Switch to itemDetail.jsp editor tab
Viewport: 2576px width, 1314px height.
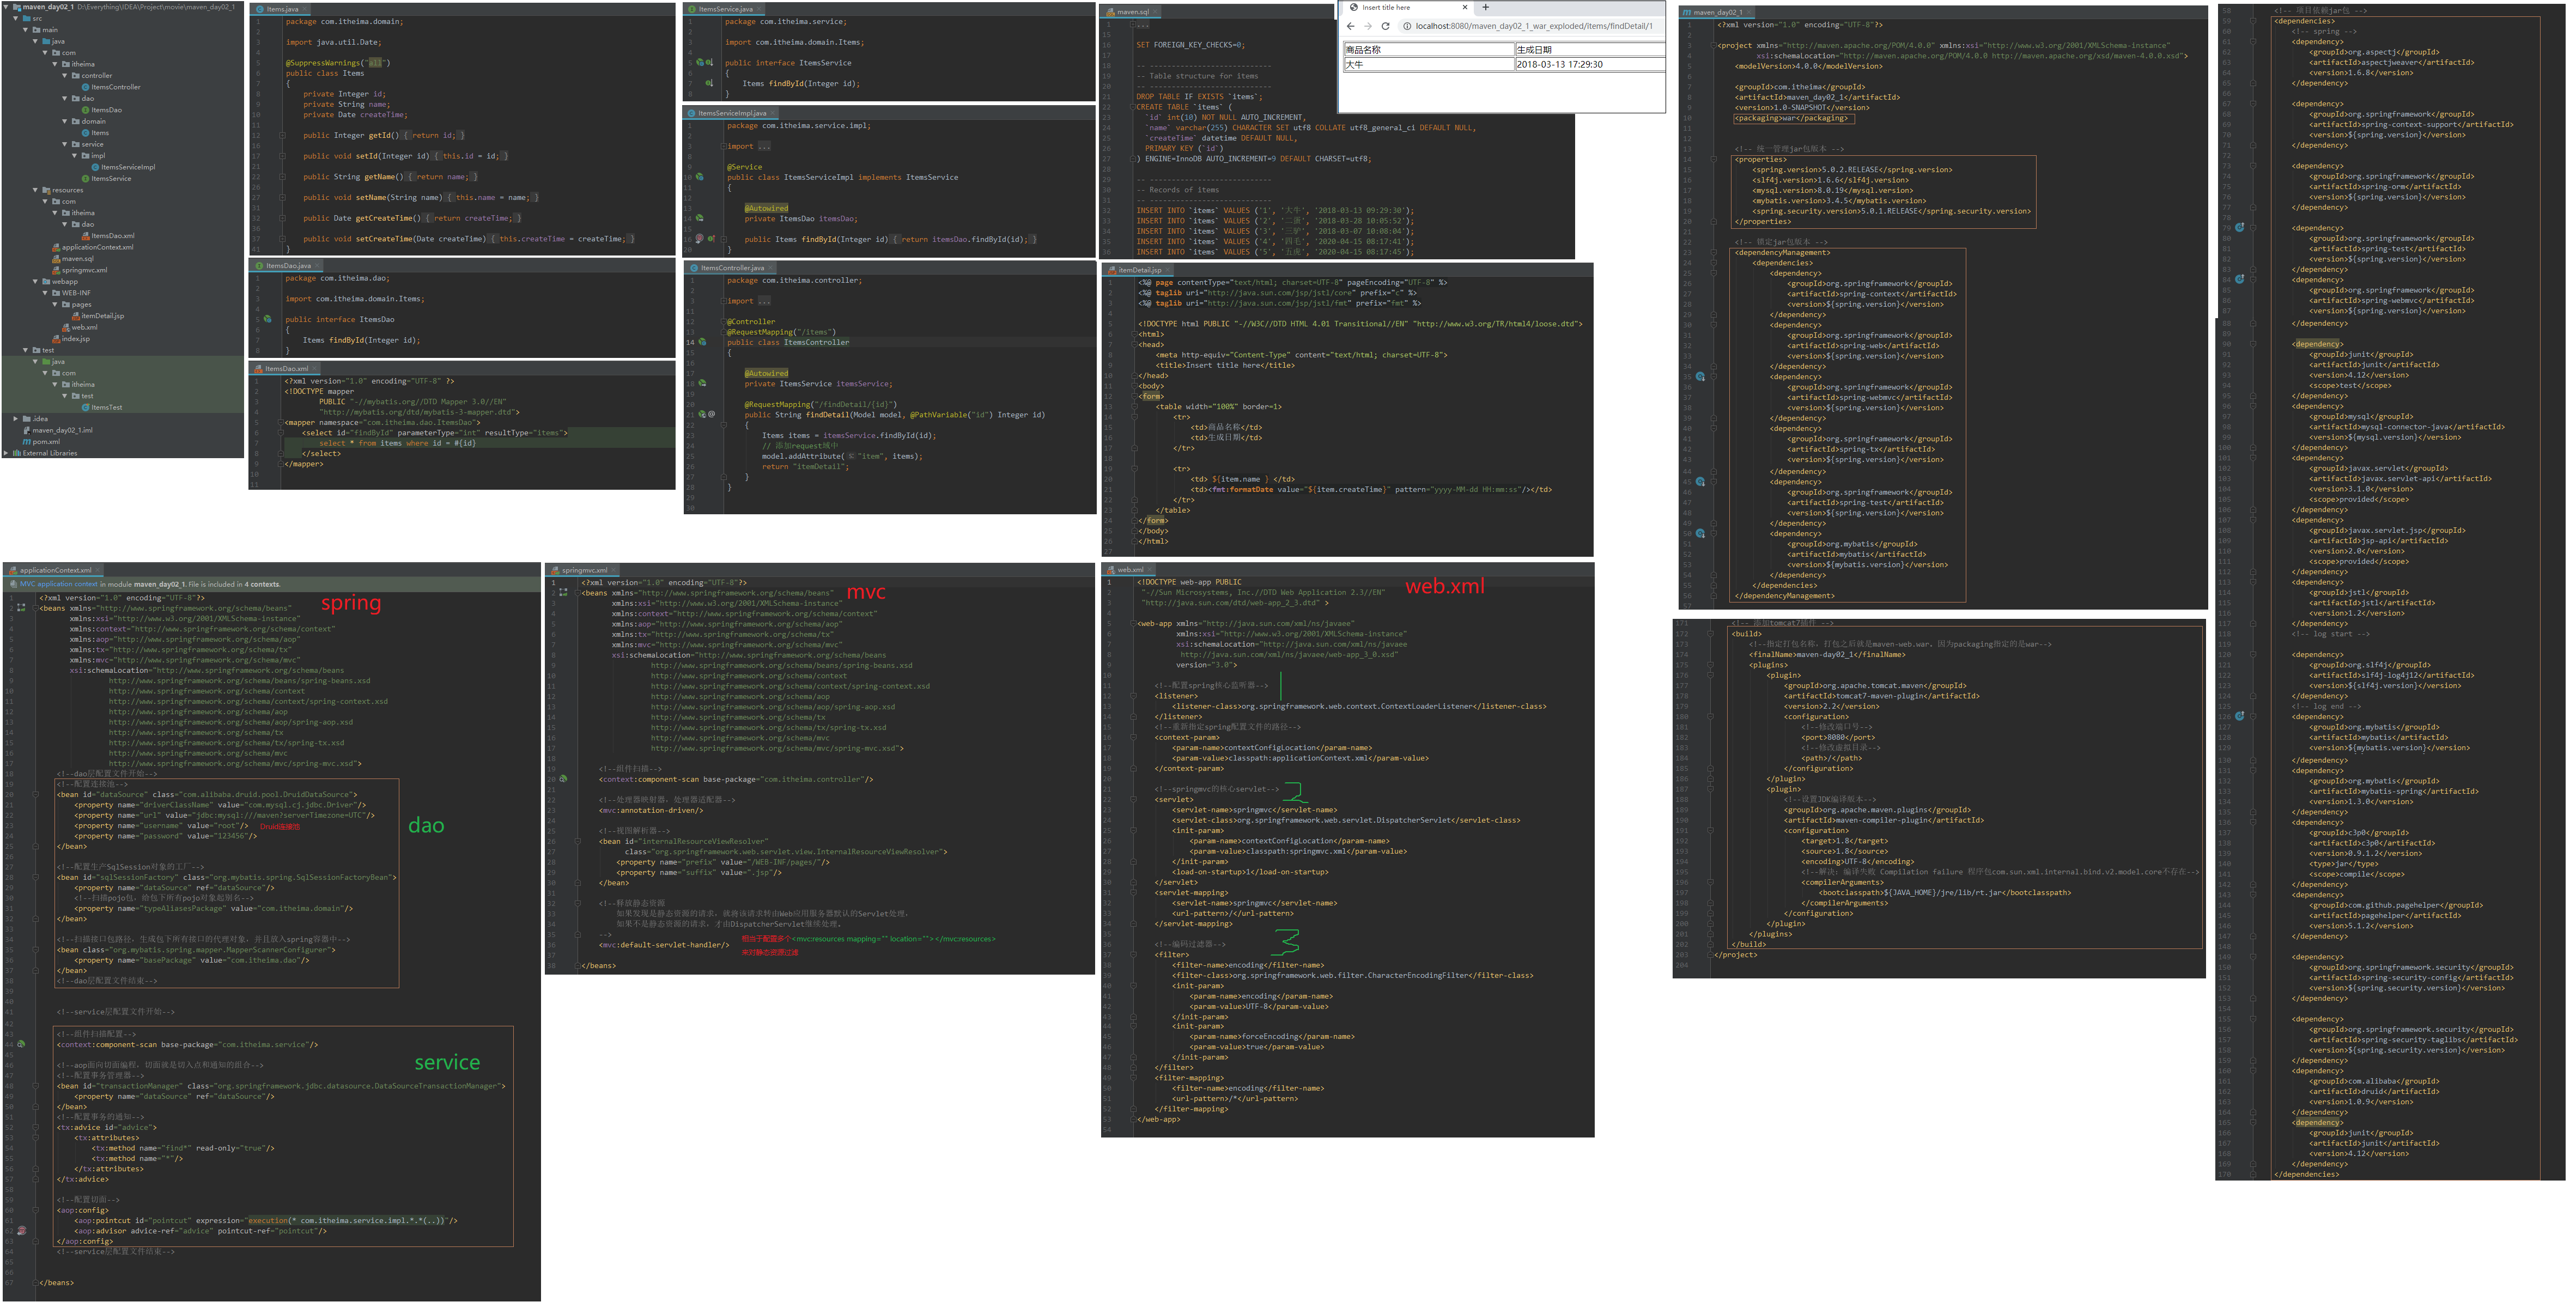point(1139,270)
